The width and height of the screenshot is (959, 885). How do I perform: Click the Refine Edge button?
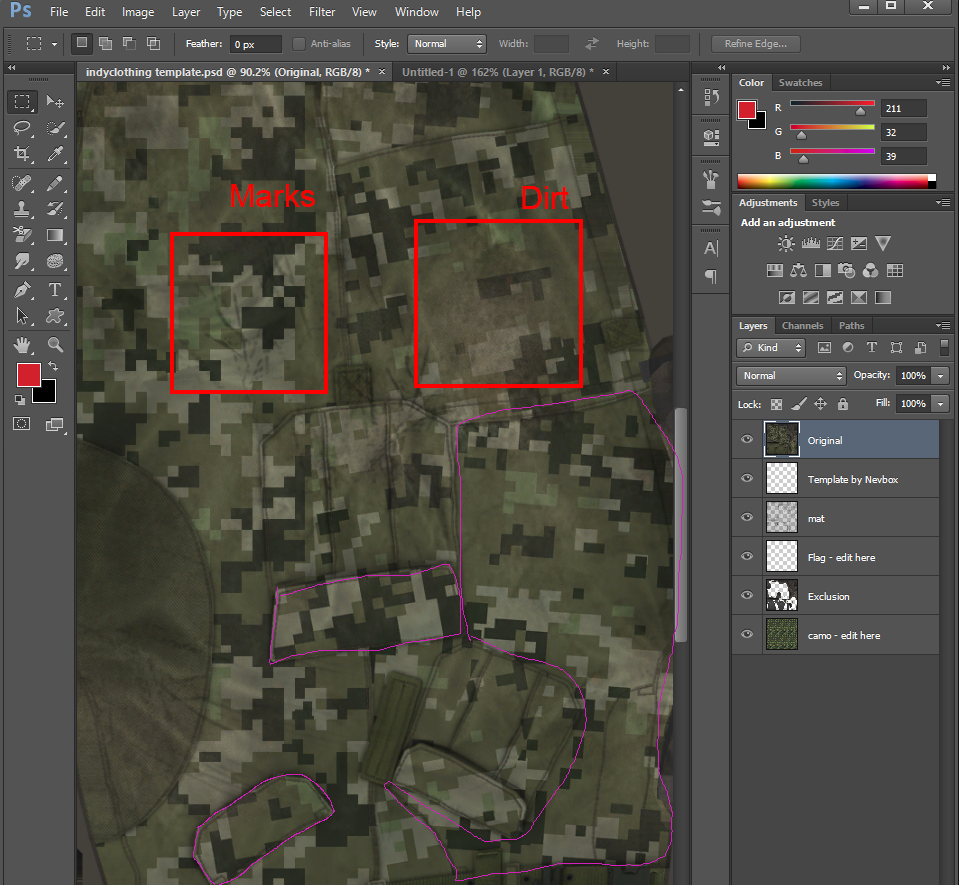click(755, 44)
